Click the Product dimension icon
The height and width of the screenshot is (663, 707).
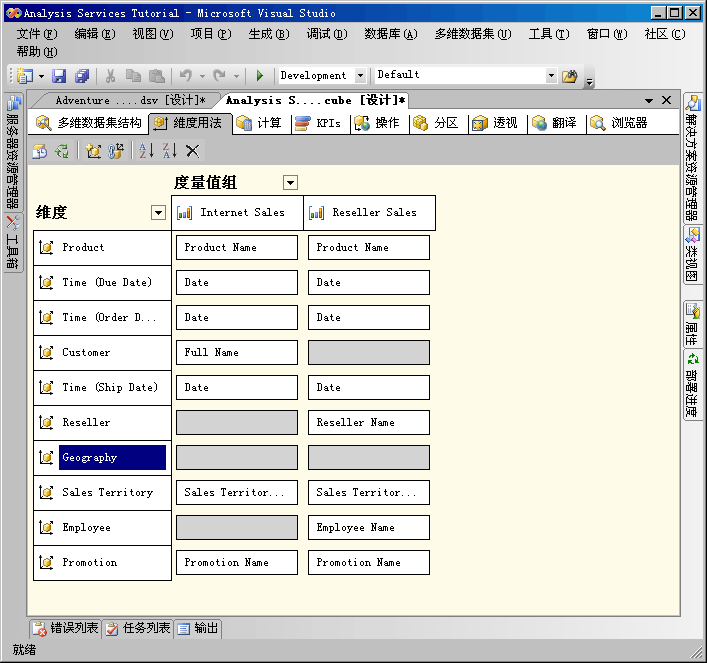point(46,247)
